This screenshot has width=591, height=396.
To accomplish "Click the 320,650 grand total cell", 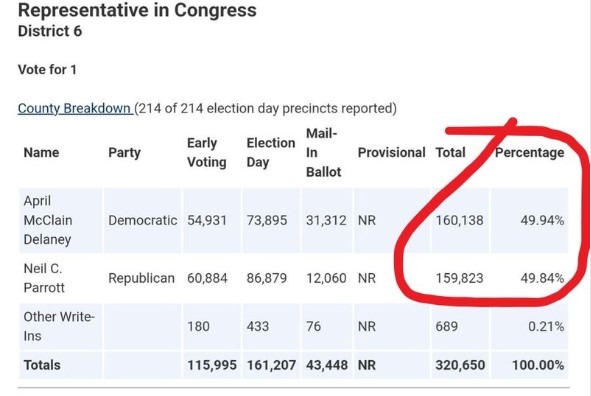I will (x=460, y=365).
